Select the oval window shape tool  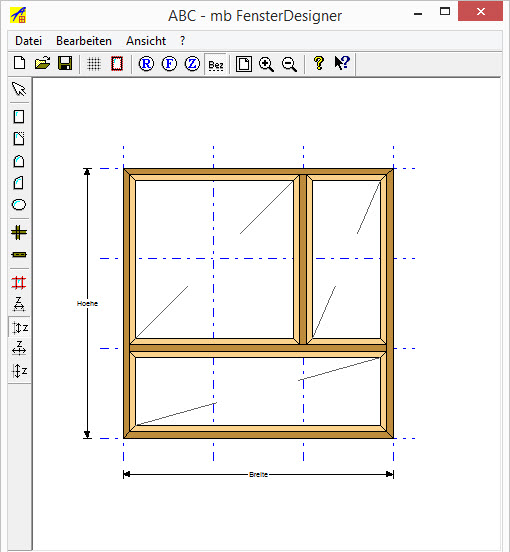19,205
